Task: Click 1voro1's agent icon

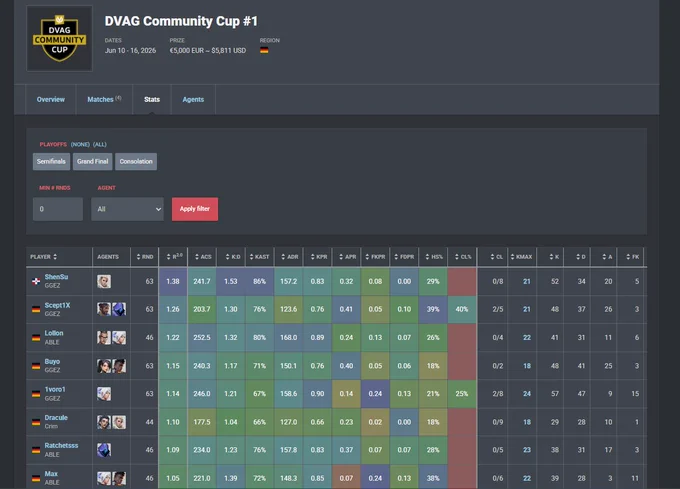Action: tap(104, 394)
